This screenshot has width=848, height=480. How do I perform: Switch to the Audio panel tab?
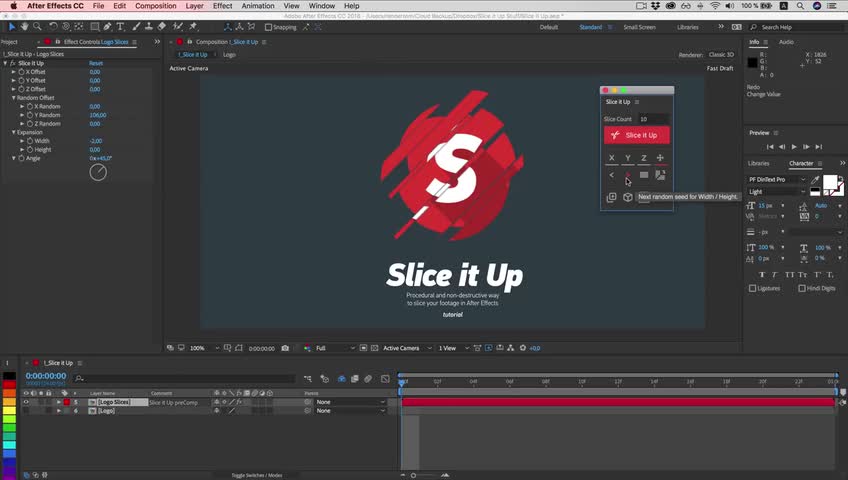click(786, 42)
